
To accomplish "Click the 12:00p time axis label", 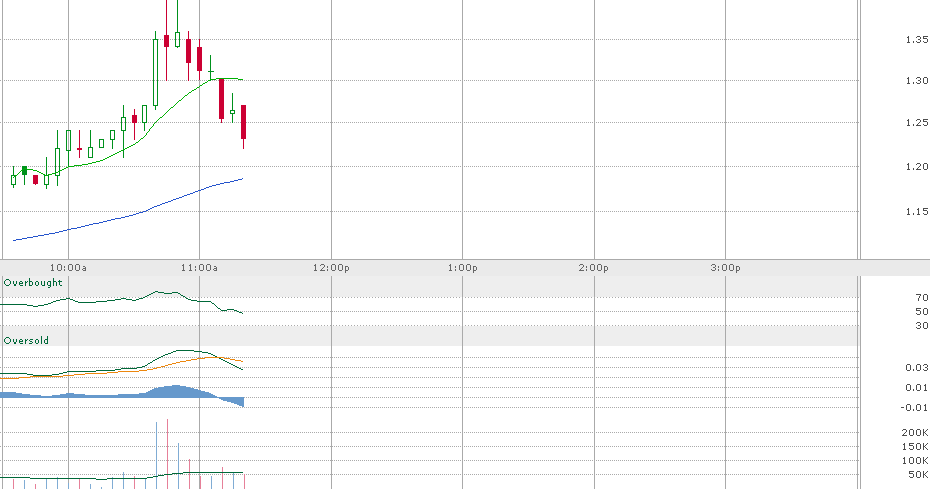I will [x=331, y=268].
